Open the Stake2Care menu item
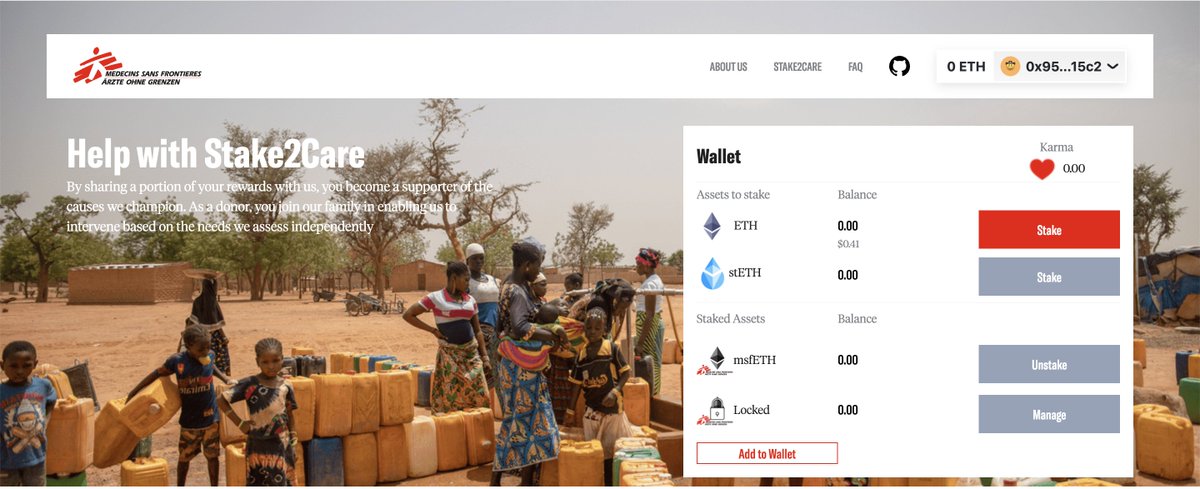This screenshot has height=489, width=1200. pos(797,67)
